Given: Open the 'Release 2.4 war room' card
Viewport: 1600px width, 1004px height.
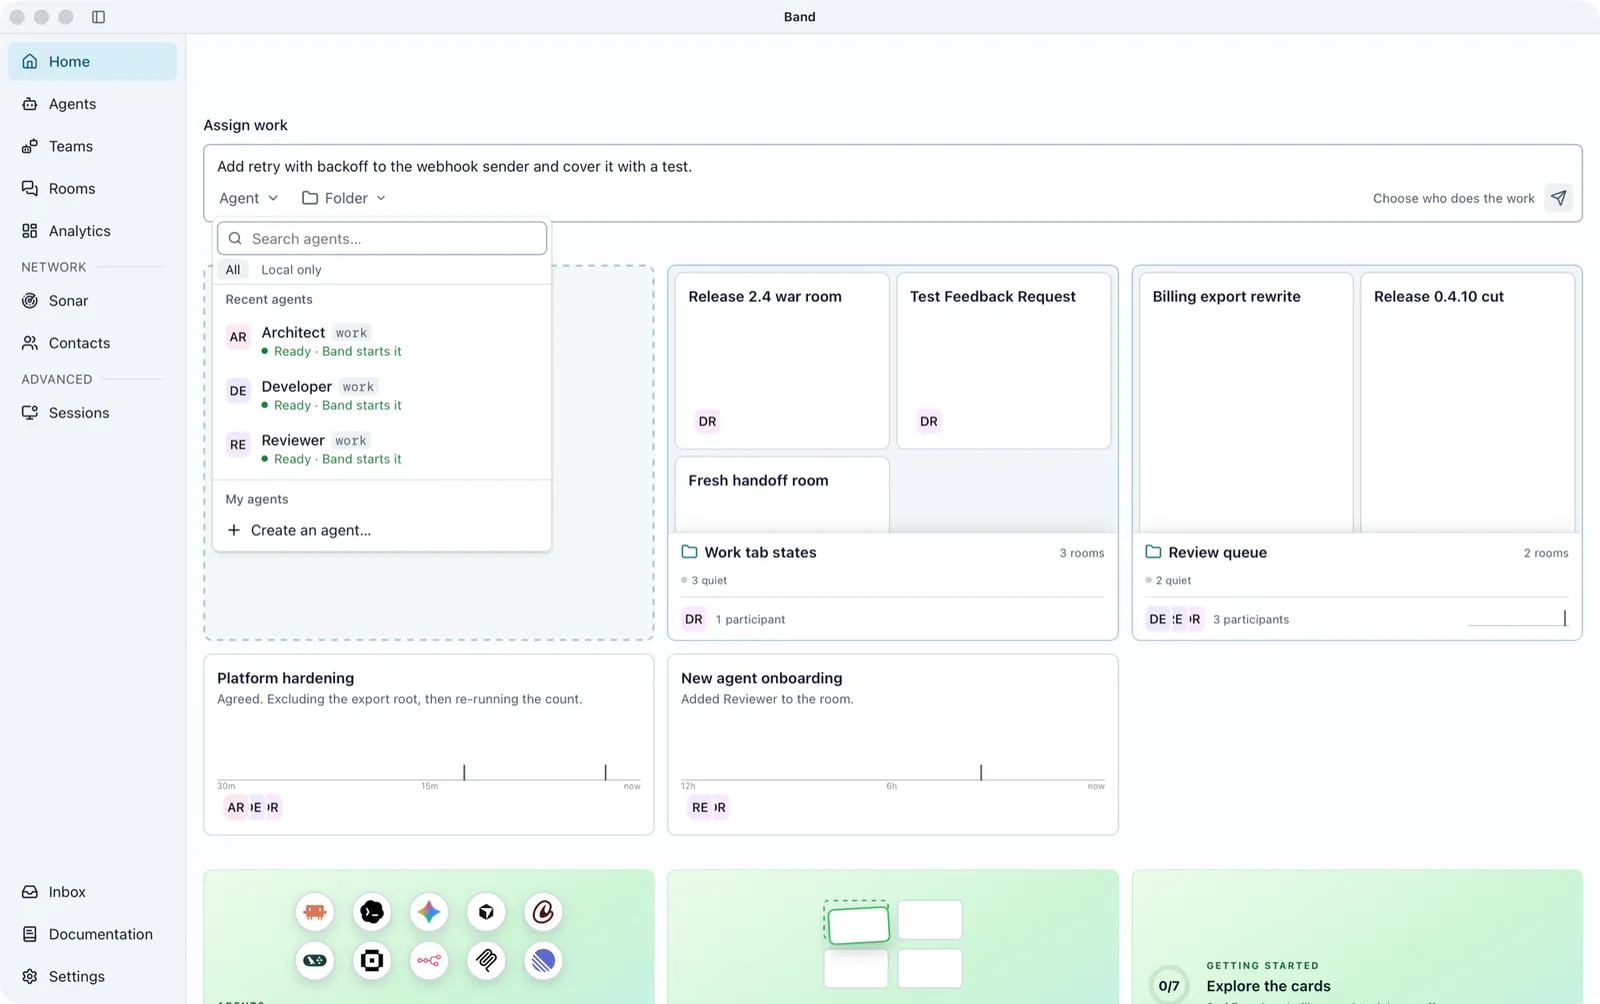Looking at the screenshot, I should pyautogui.click(x=782, y=361).
